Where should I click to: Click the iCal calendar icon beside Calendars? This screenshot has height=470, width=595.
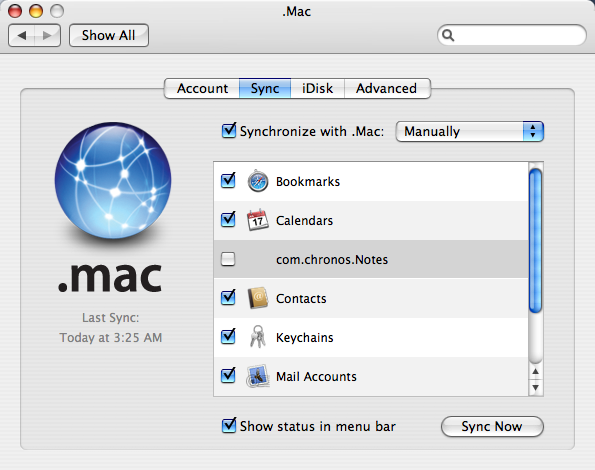coord(258,220)
